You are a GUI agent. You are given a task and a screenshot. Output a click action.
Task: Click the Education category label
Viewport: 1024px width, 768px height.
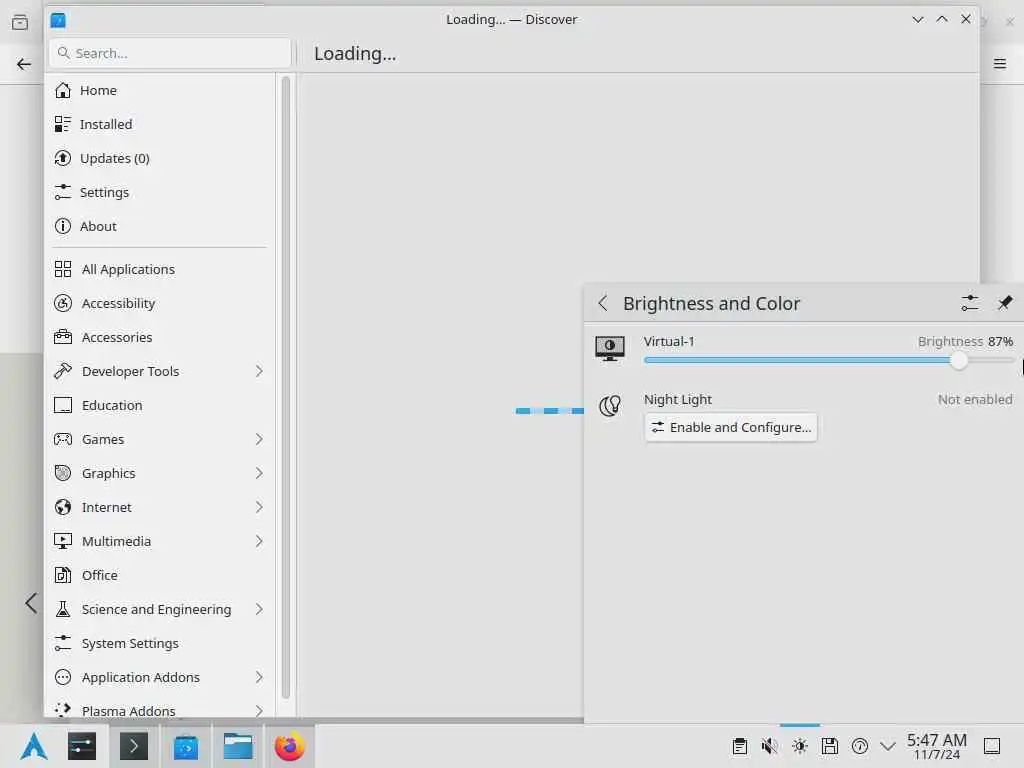coord(112,406)
